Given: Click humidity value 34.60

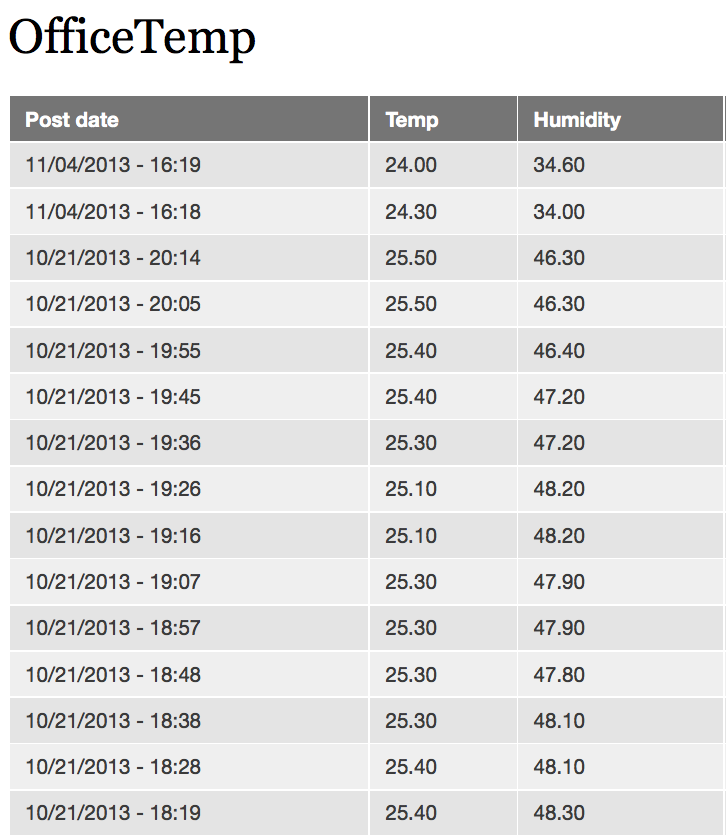Looking at the screenshot, I should (x=559, y=165).
